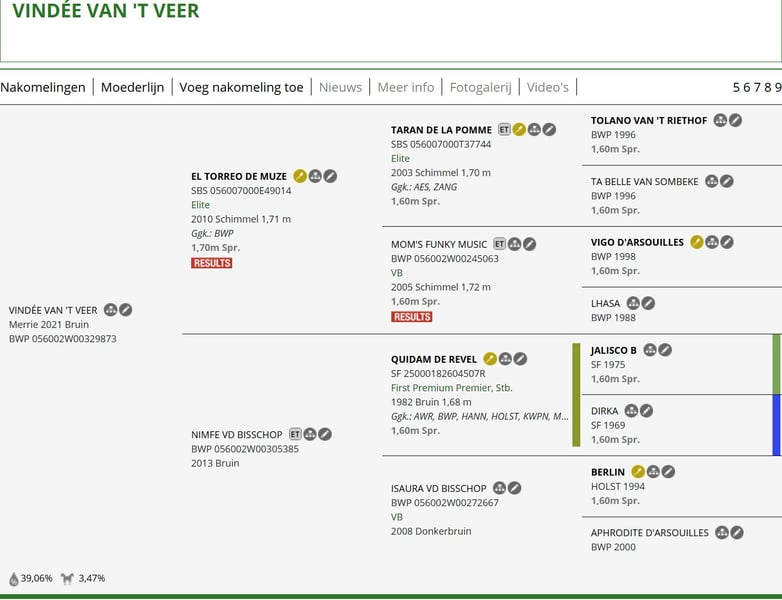The height and width of the screenshot is (600, 782).
Task: Select the Voeg nakomeling toe tab
Action: (x=241, y=87)
